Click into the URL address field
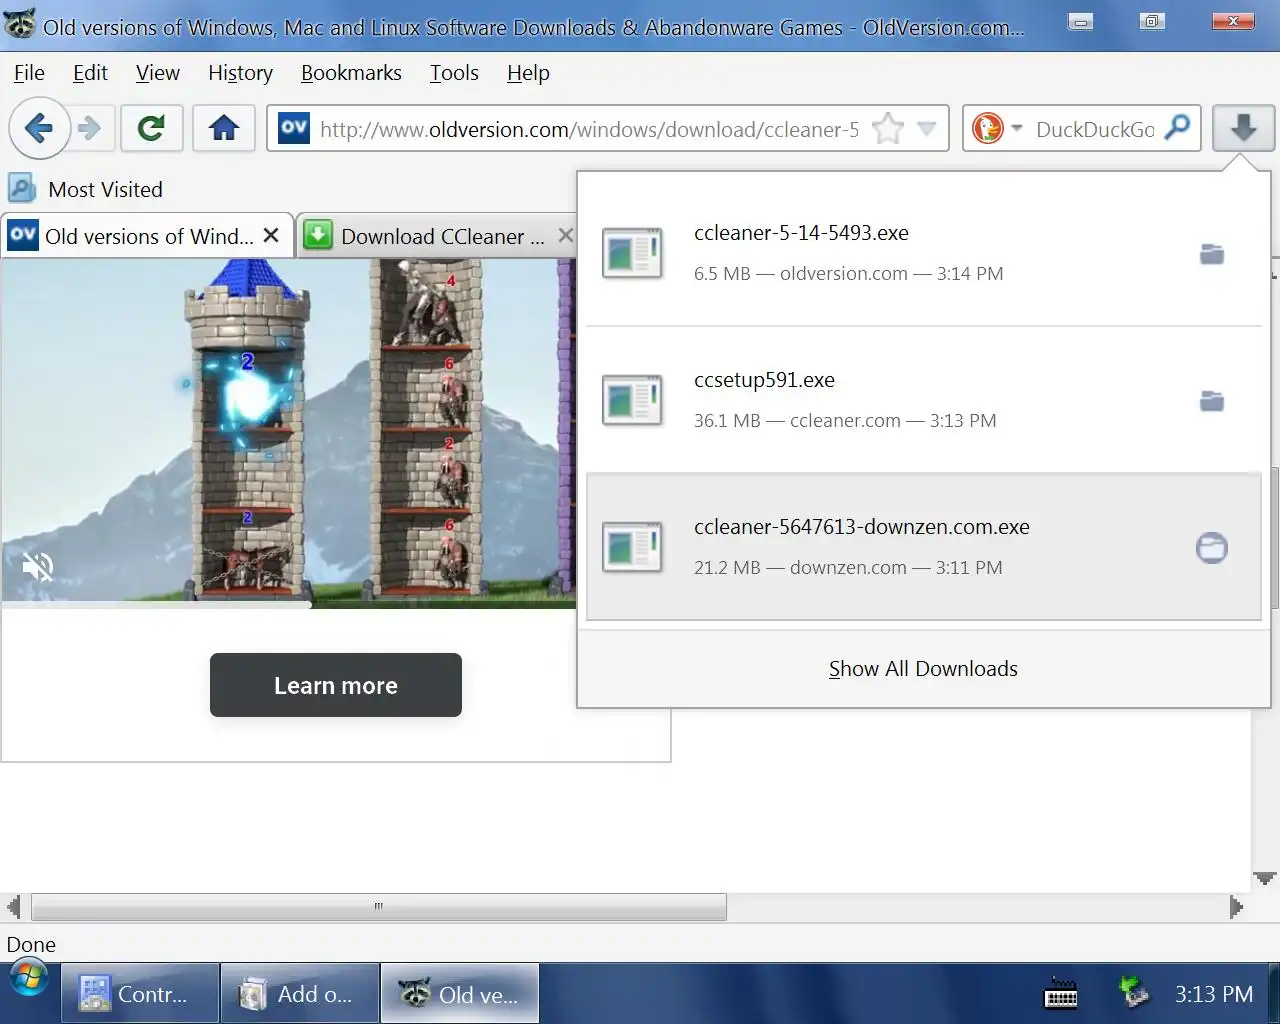The height and width of the screenshot is (1024, 1280). click(x=589, y=129)
